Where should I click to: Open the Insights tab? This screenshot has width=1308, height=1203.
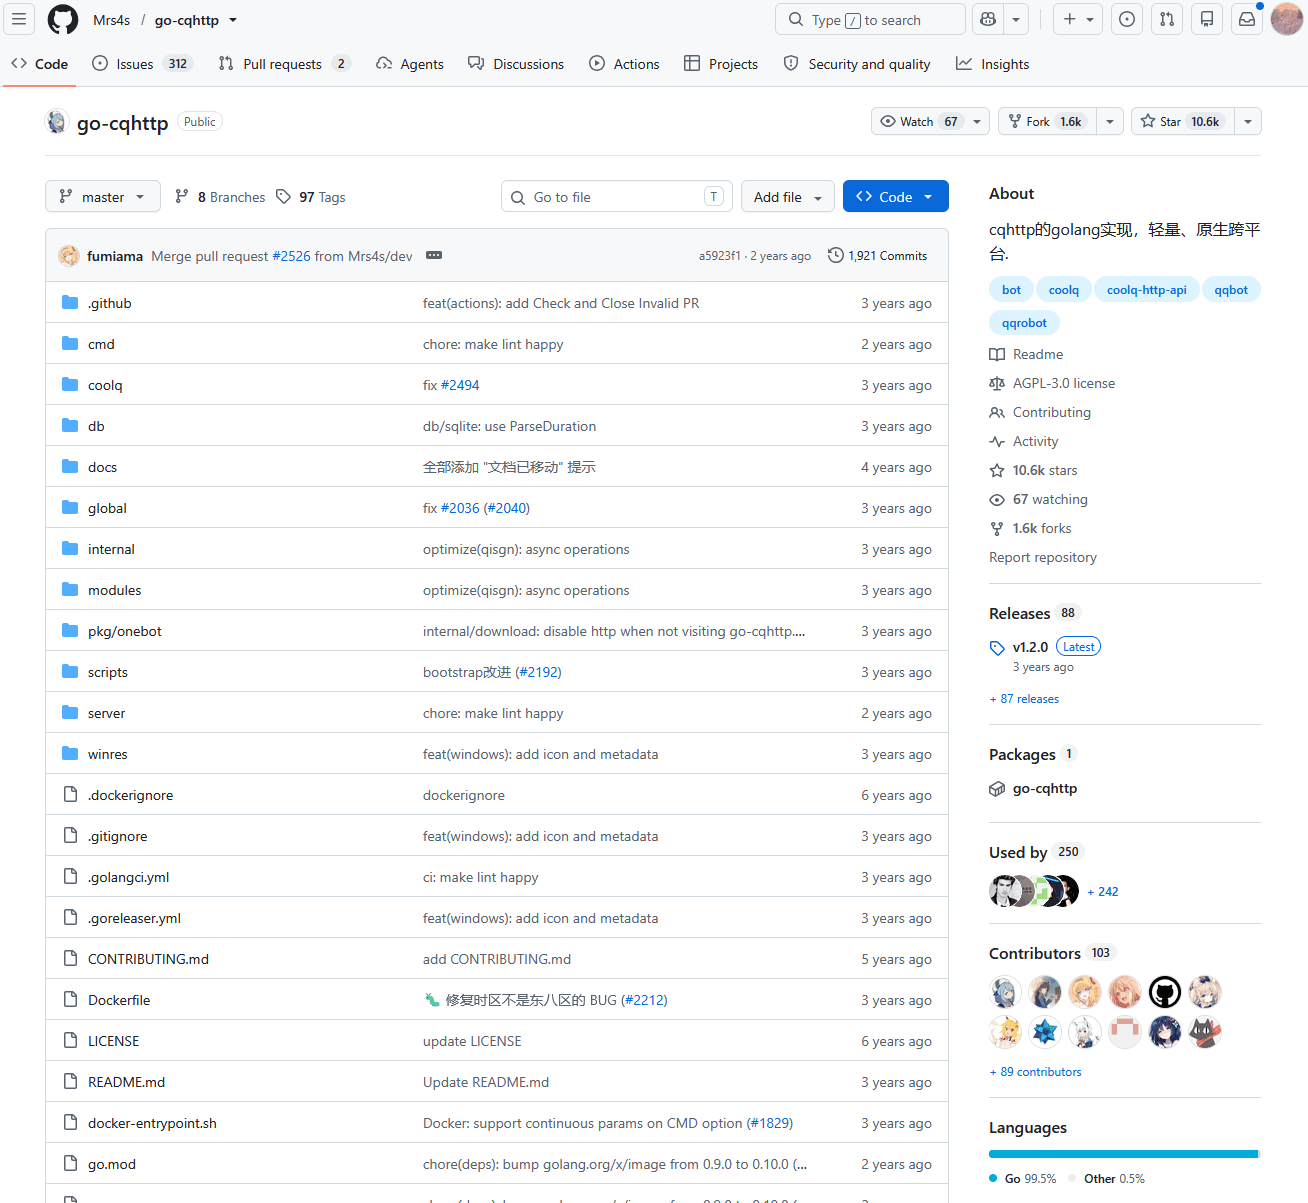pyautogui.click(x=992, y=64)
